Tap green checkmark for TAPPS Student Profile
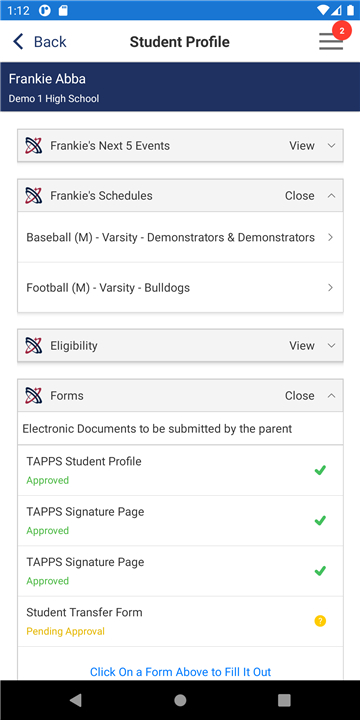360x720 pixels. pos(320,470)
